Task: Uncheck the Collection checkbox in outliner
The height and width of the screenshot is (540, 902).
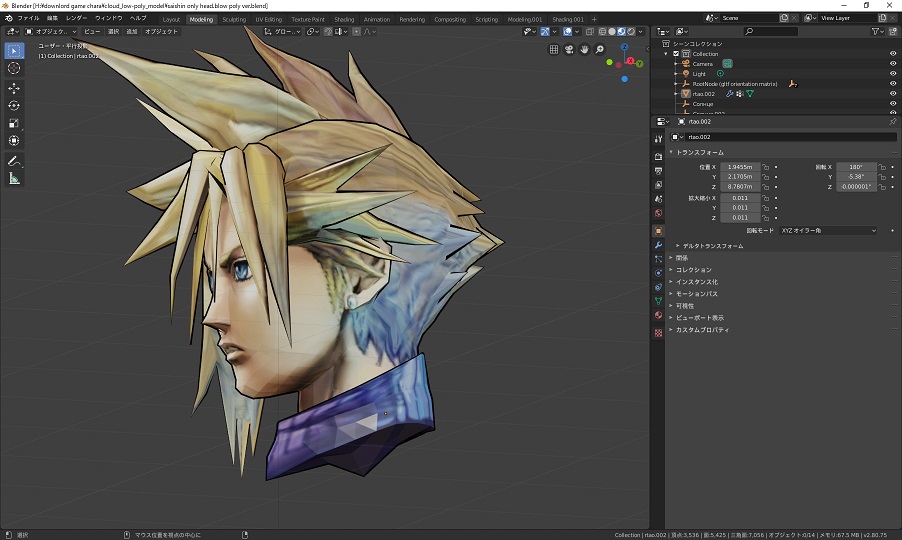Action: click(676, 54)
